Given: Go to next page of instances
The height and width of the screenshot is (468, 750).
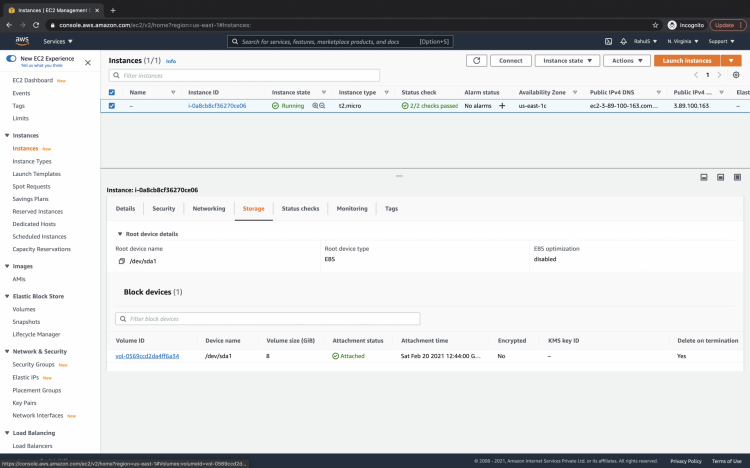Looking at the screenshot, I should [719, 75].
